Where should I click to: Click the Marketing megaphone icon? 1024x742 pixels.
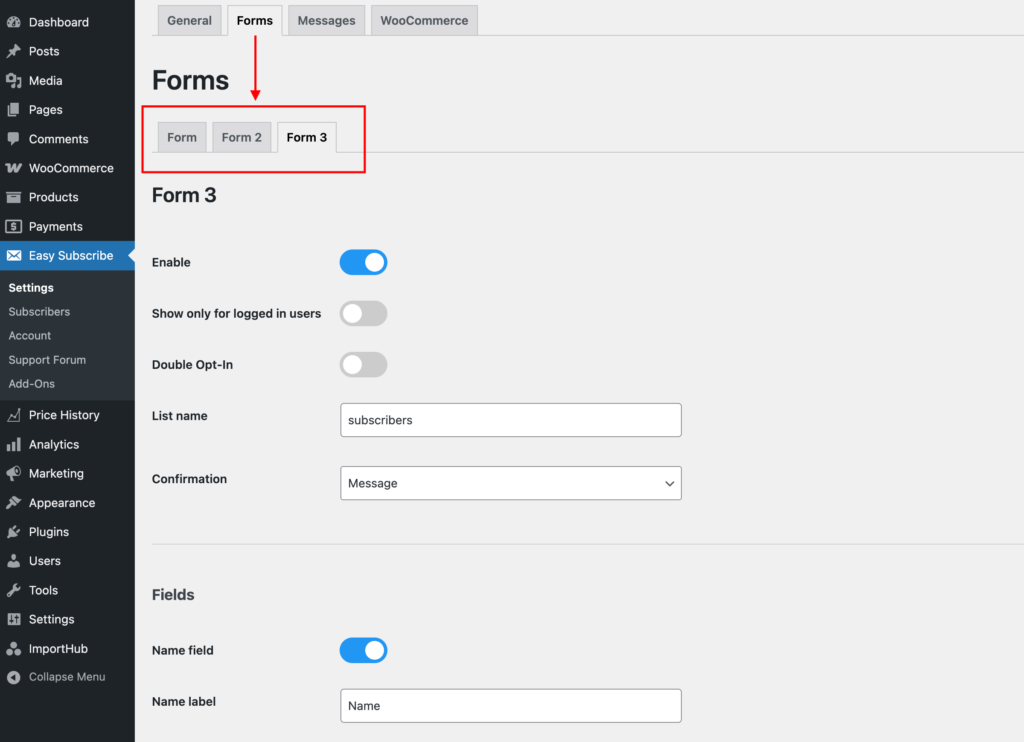click(14, 474)
